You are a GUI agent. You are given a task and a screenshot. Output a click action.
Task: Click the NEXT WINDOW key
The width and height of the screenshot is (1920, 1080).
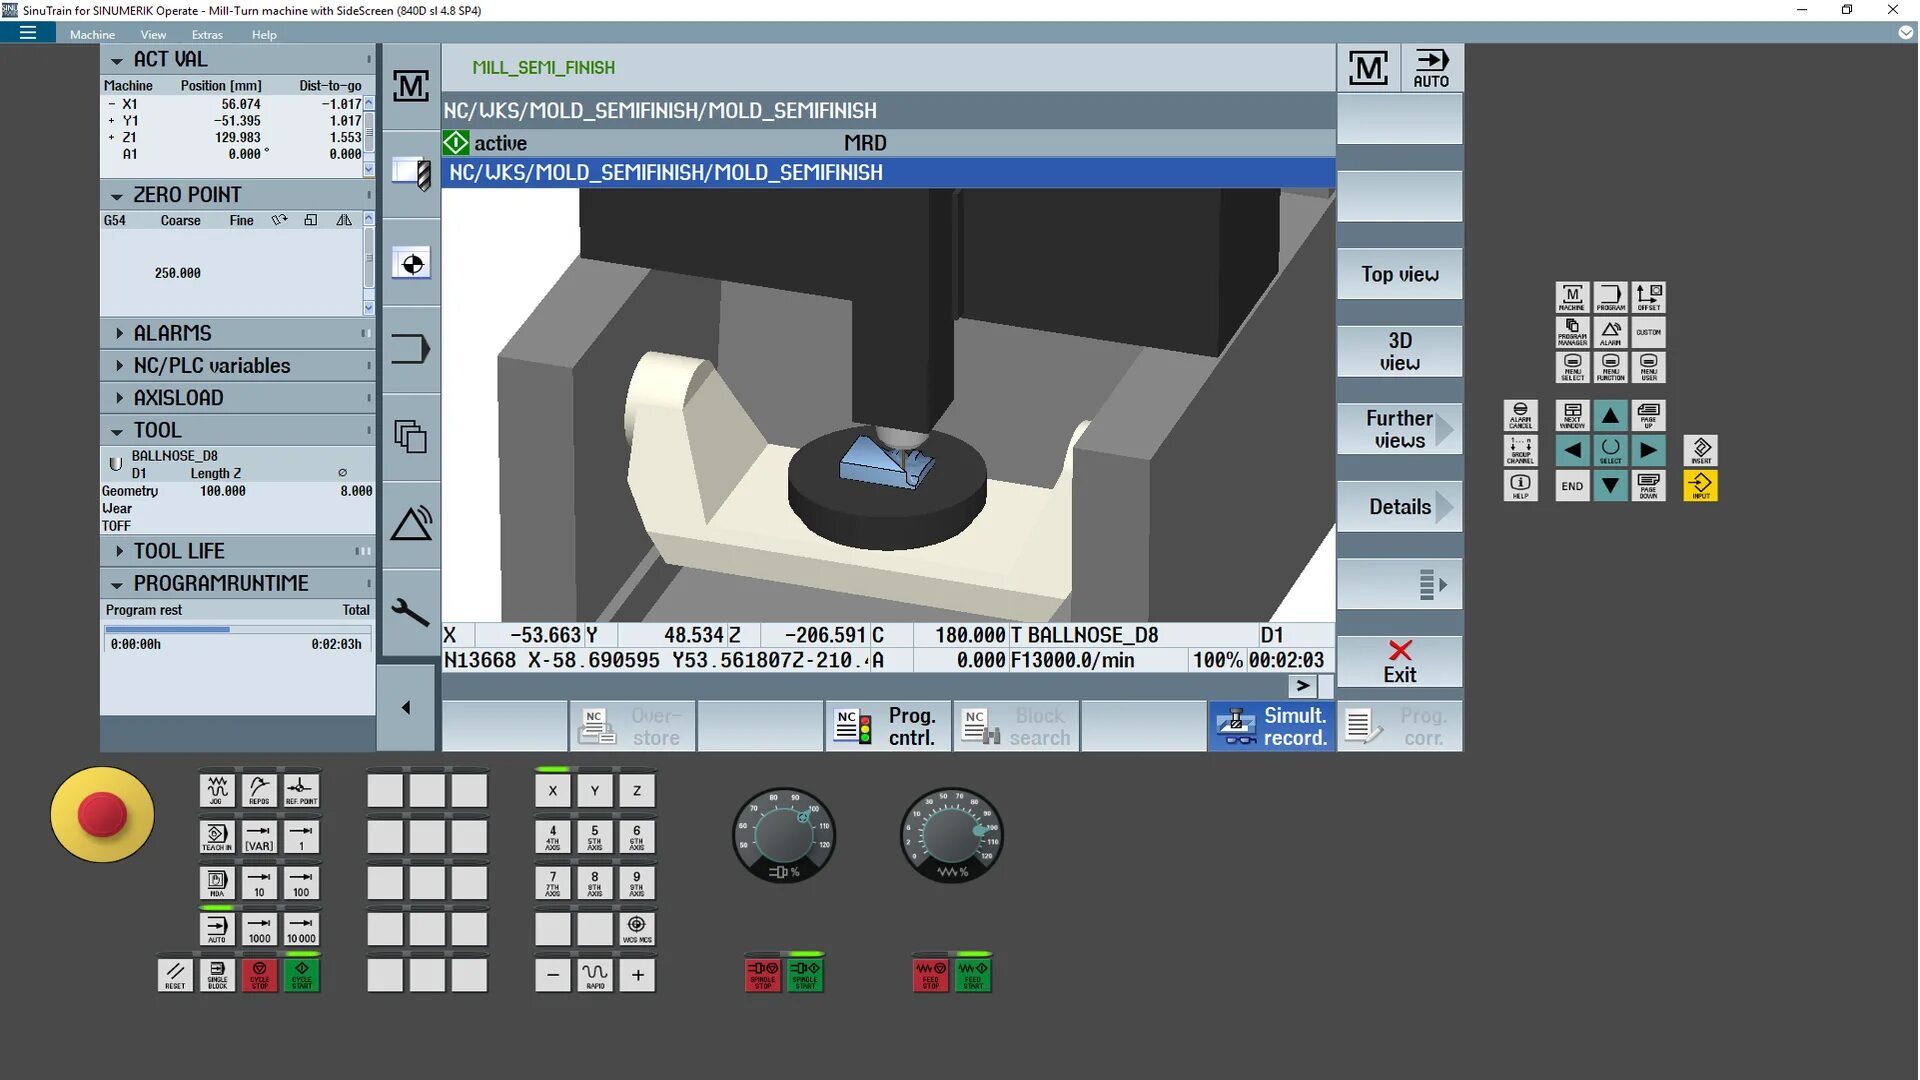(x=1572, y=415)
